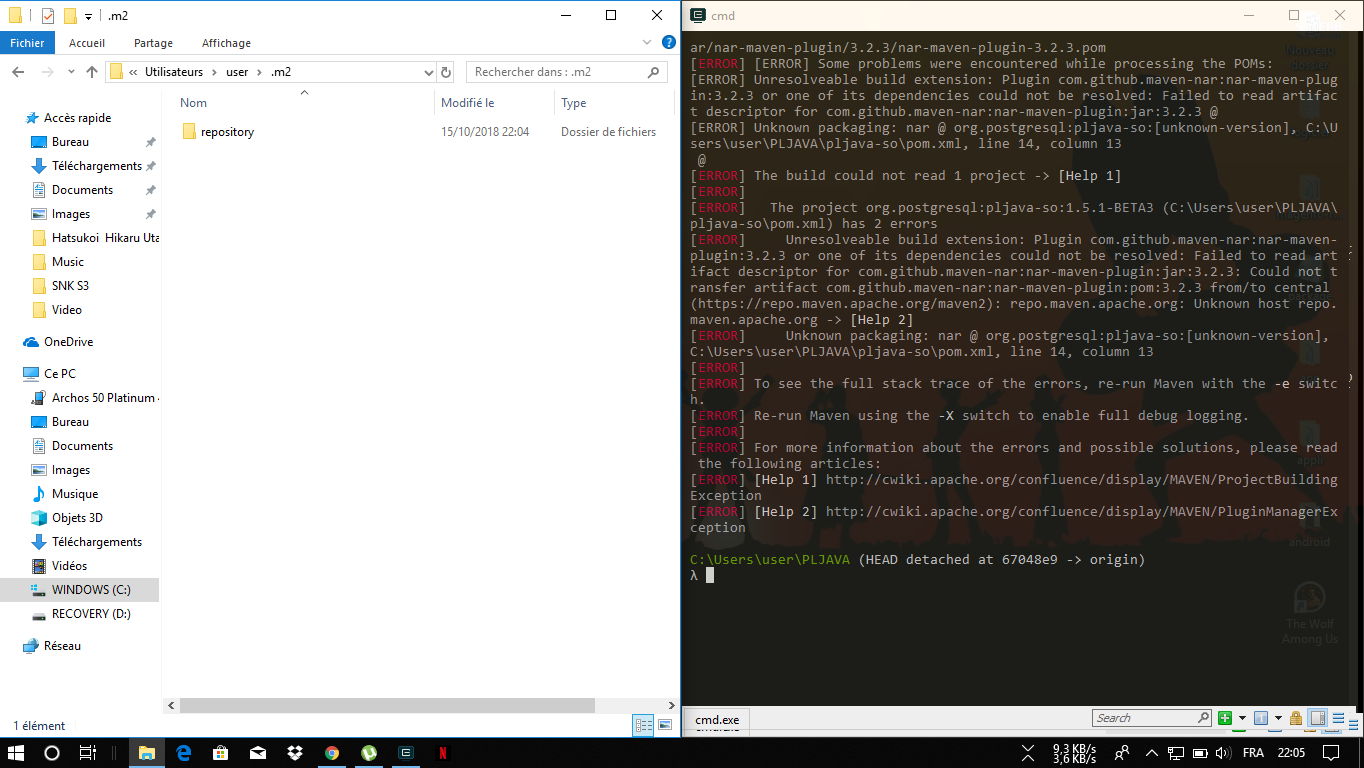Toggle the scroll lock padlock in ConEmu's status bar
The width and height of the screenshot is (1364, 768).
pyautogui.click(x=1296, y=717)
